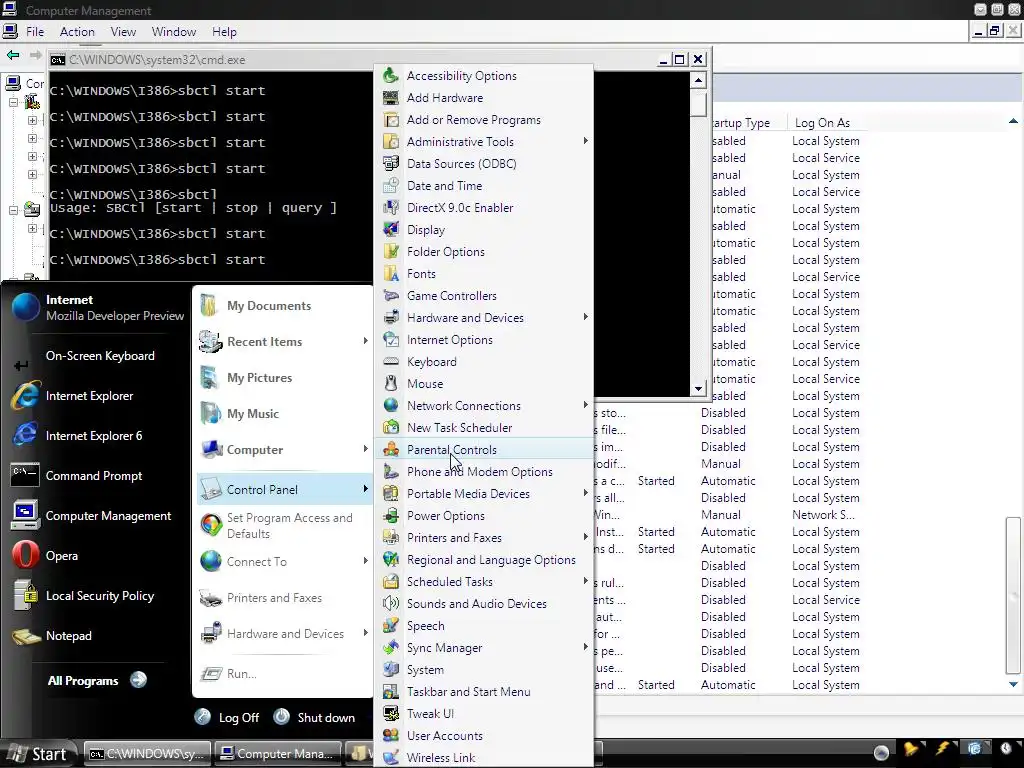
Task: Open My Pictures from Start menu
Action: (x=285, y=377)
